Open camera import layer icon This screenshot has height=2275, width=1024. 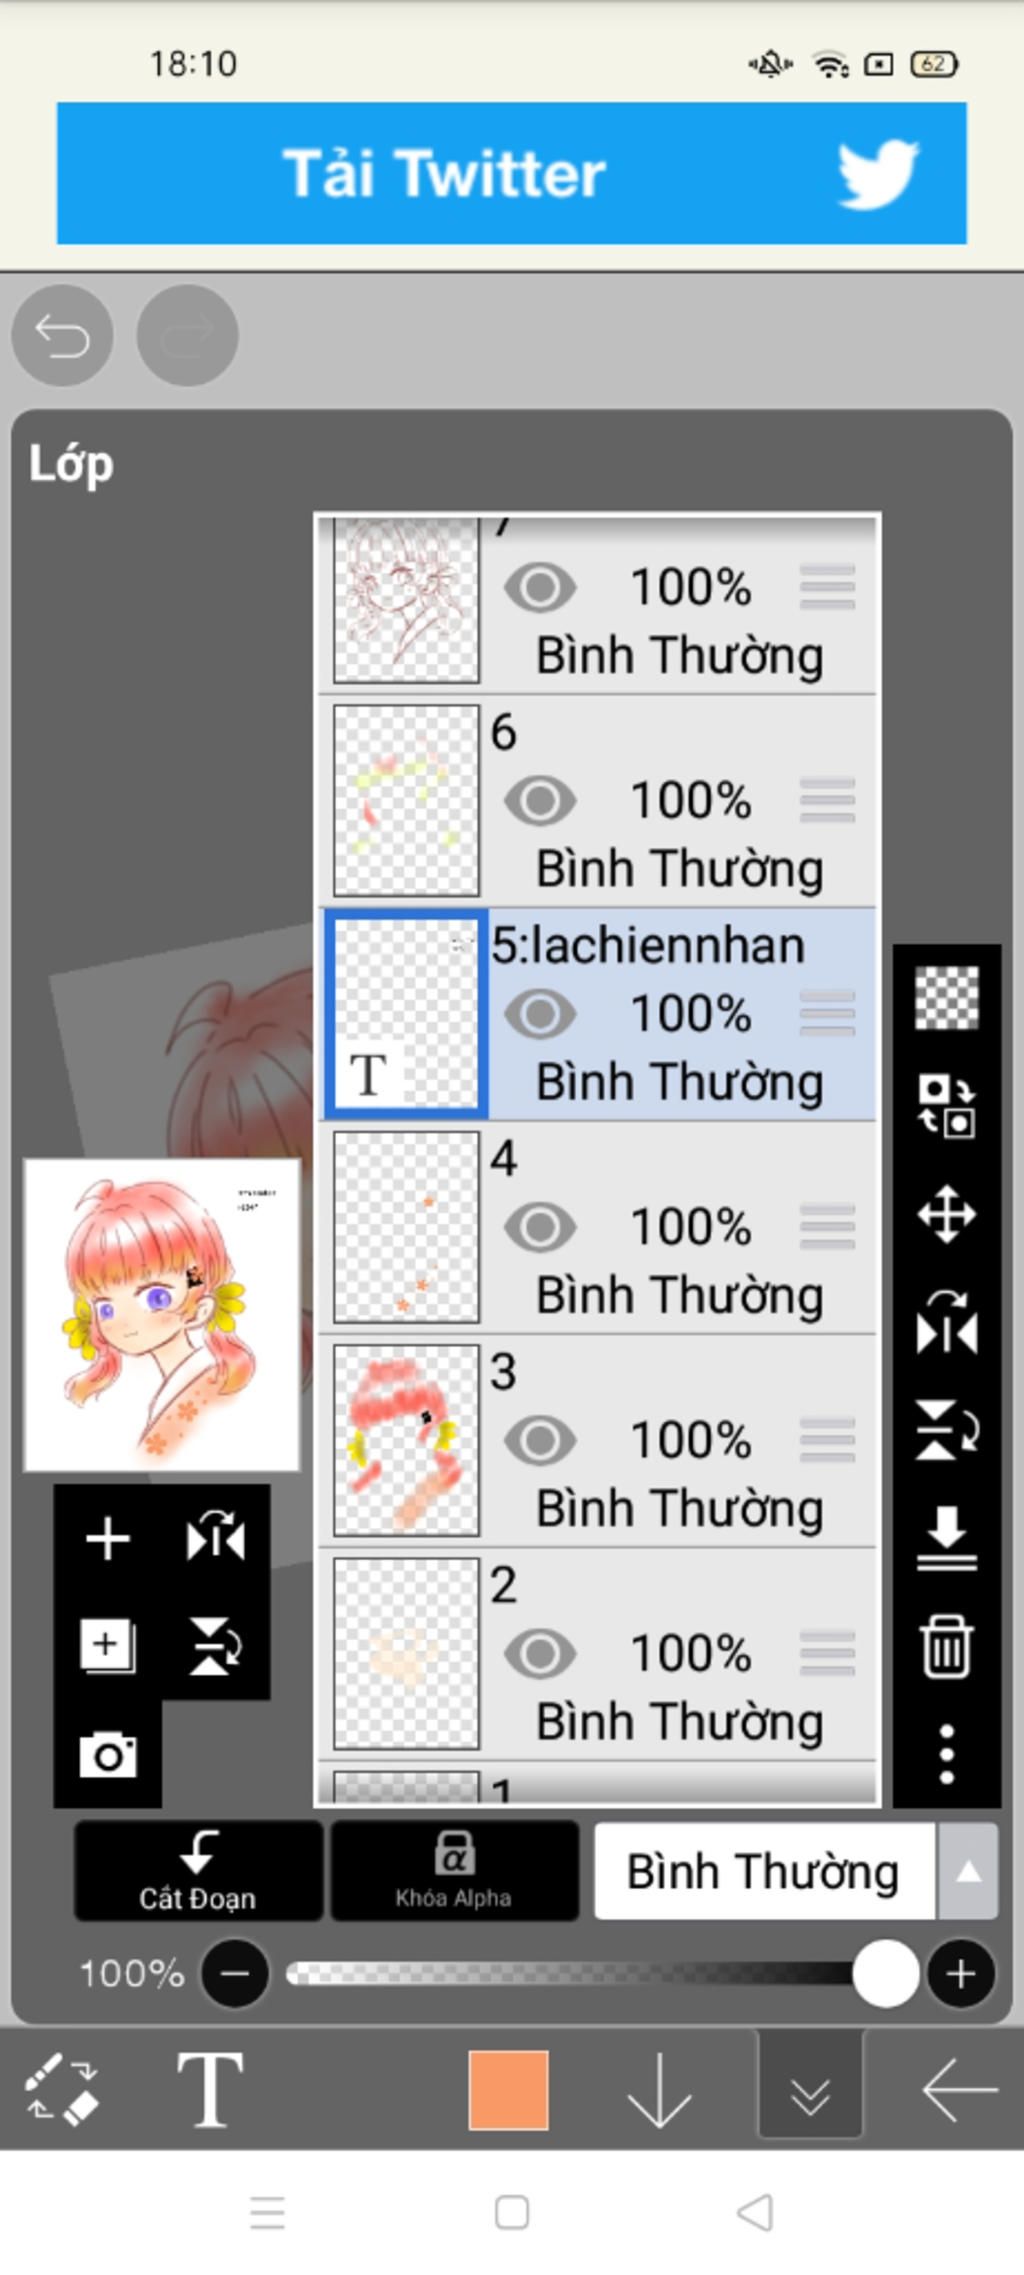(x=108, y=1754)
